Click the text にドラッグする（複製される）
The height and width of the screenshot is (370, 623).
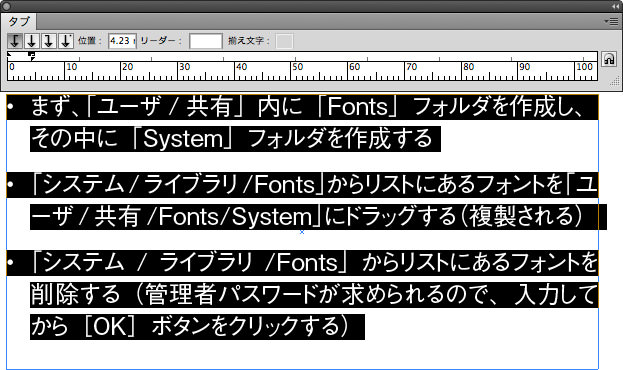tap(453, 217)
